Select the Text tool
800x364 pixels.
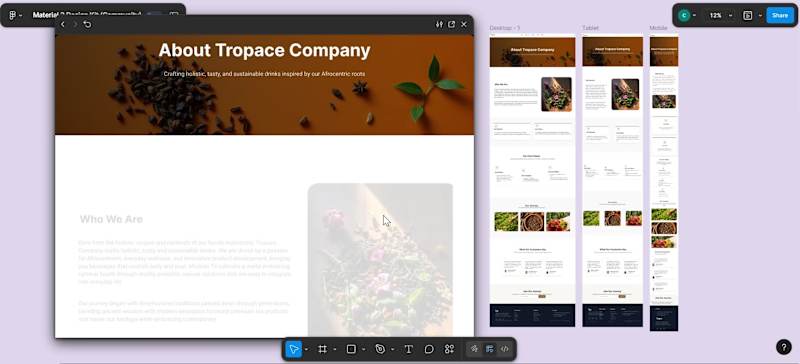tap(409, 349)
